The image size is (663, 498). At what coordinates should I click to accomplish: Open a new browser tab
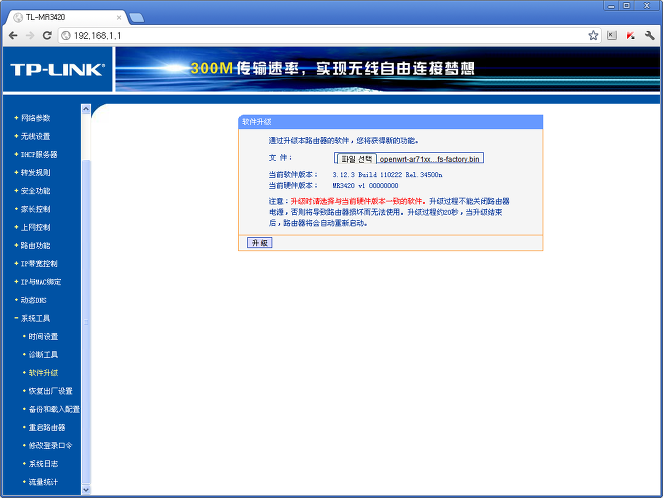pos(137,18)
